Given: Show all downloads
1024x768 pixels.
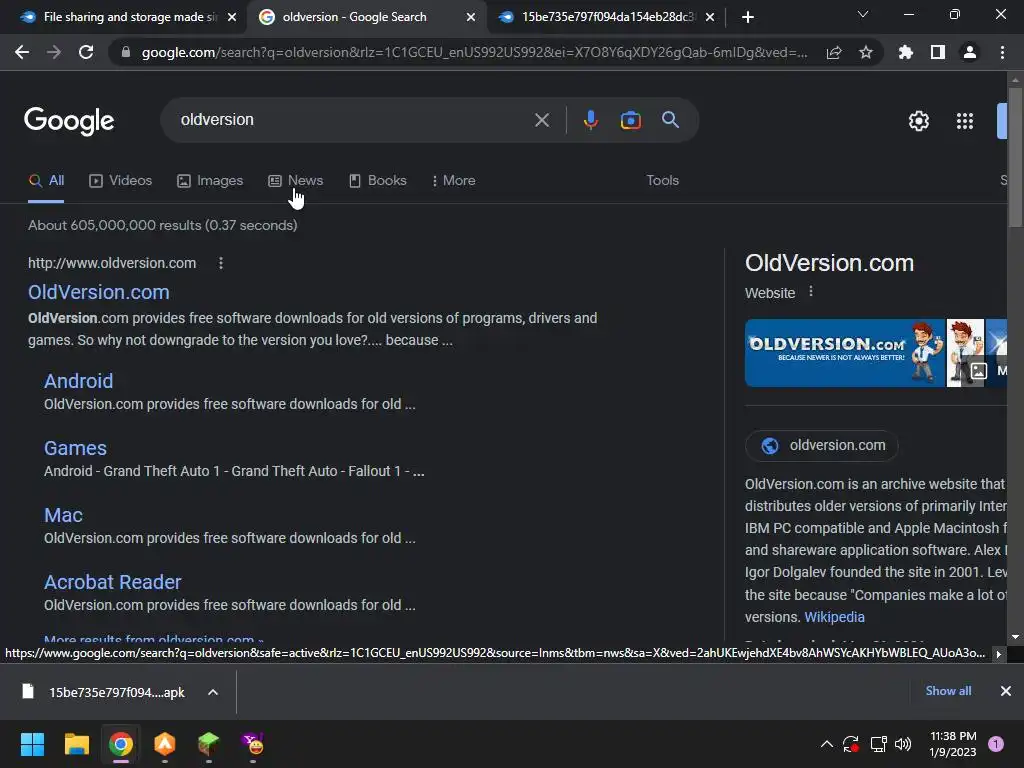Looking at the screenshot, I should (x=948, y=692).
